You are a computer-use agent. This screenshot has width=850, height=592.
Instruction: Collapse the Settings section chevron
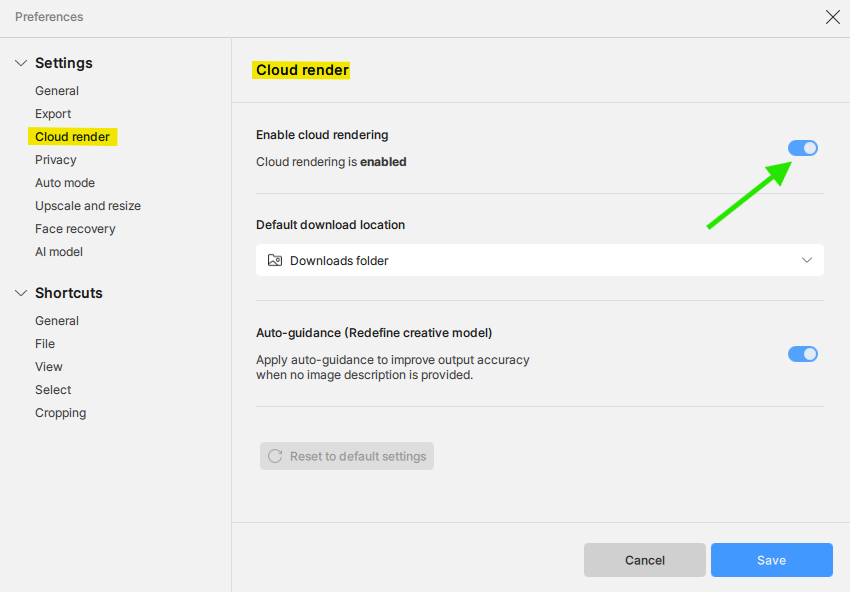coord(21,63)
